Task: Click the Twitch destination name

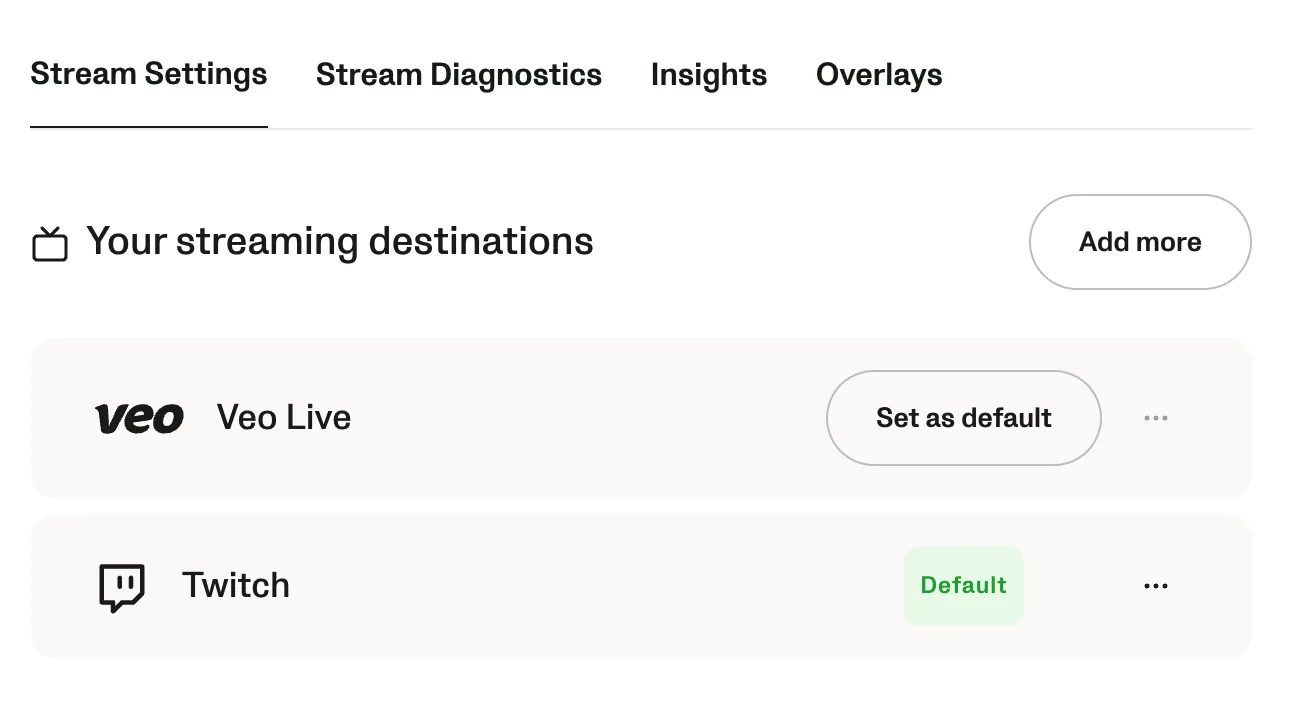Action: point(236,586)
